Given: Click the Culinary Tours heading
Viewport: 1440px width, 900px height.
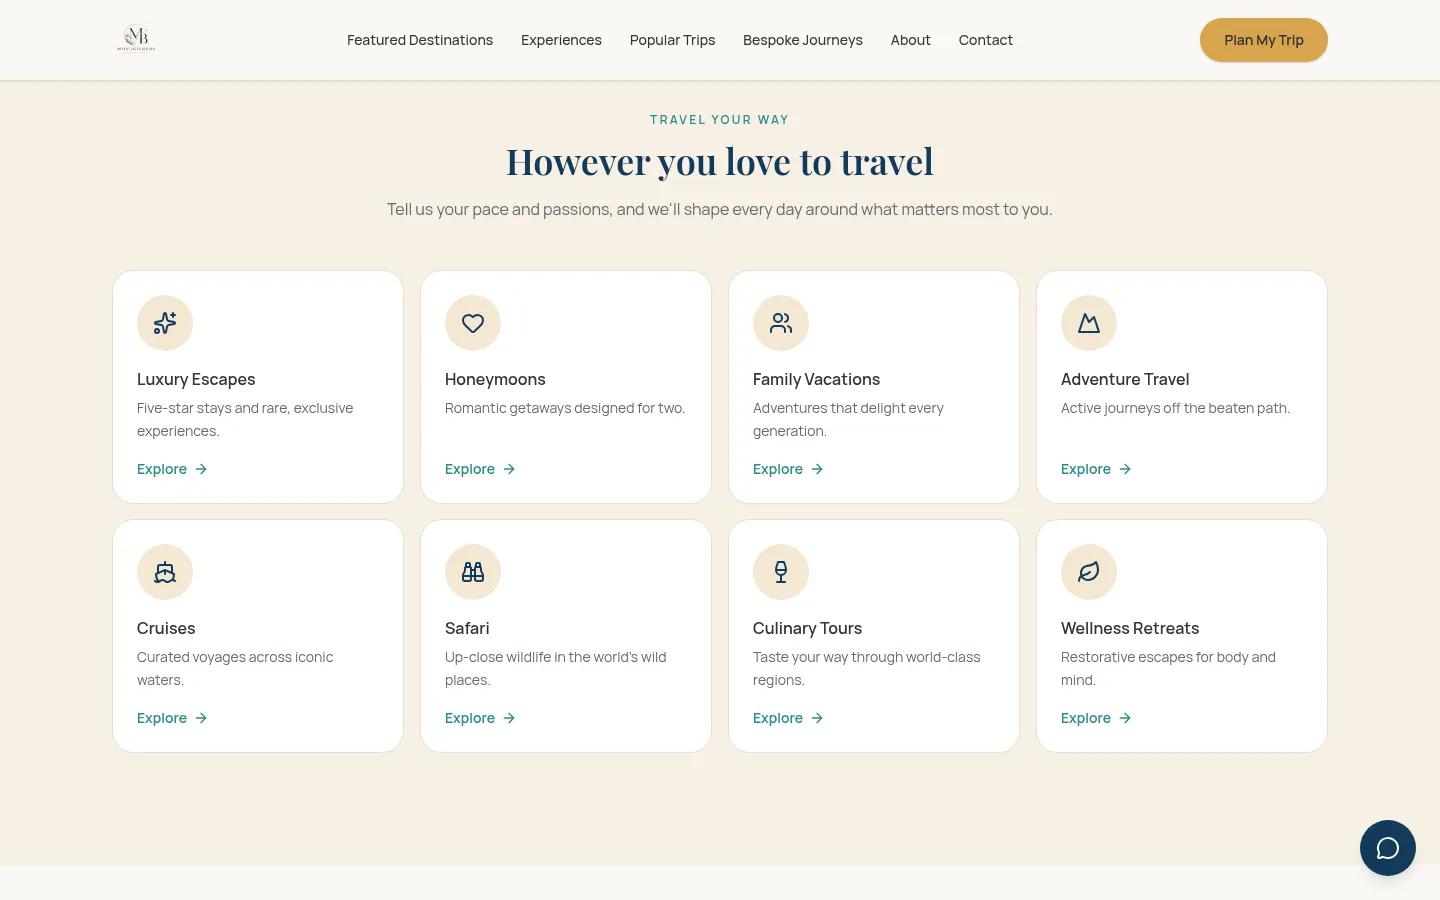Looking at the screenshot, I should coord(807,628).
